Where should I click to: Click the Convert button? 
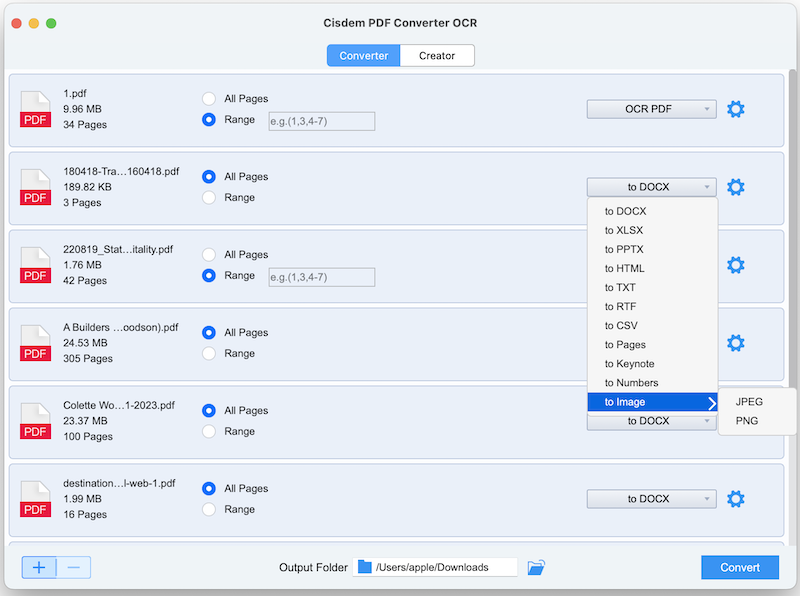coord(739,567)
